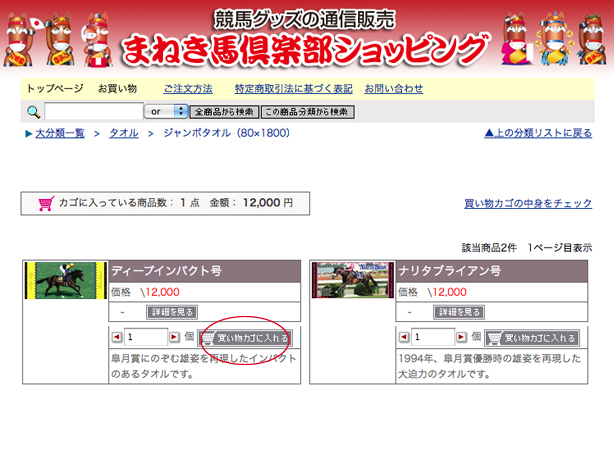
Task: Click 詳細を見る for ディープインパクト号
Action: 172,312
